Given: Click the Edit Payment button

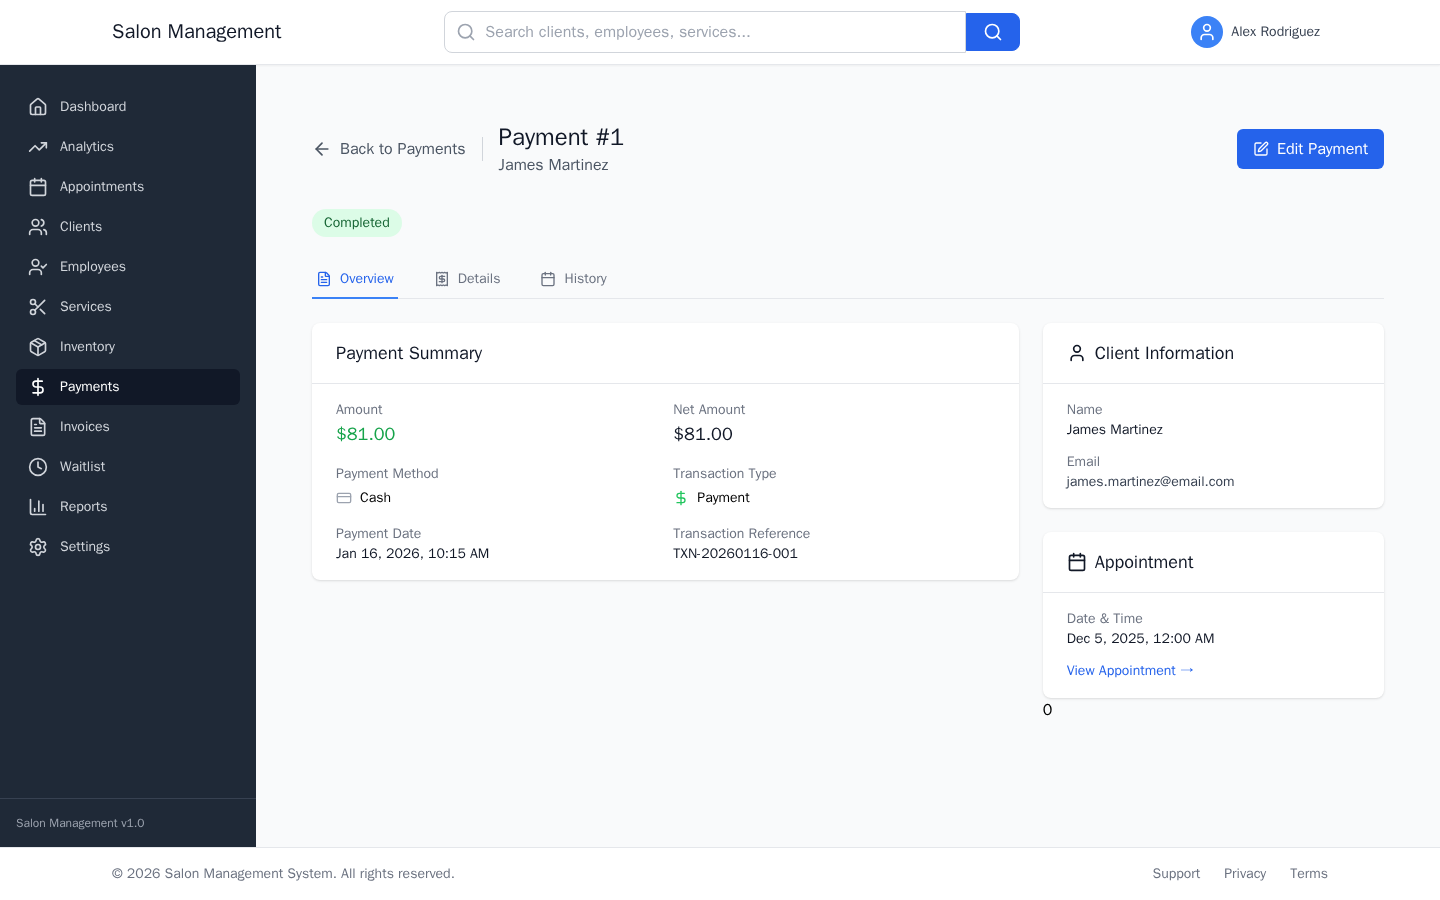Looking at the screenshot, I should 1310,148.
